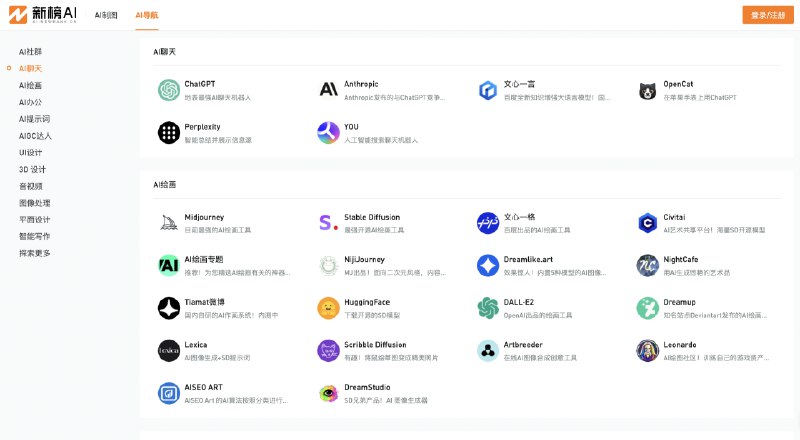Viewport: 800px width, 440px height.
Task: Open the Artbreeder title link
Action: pos(523,345)
